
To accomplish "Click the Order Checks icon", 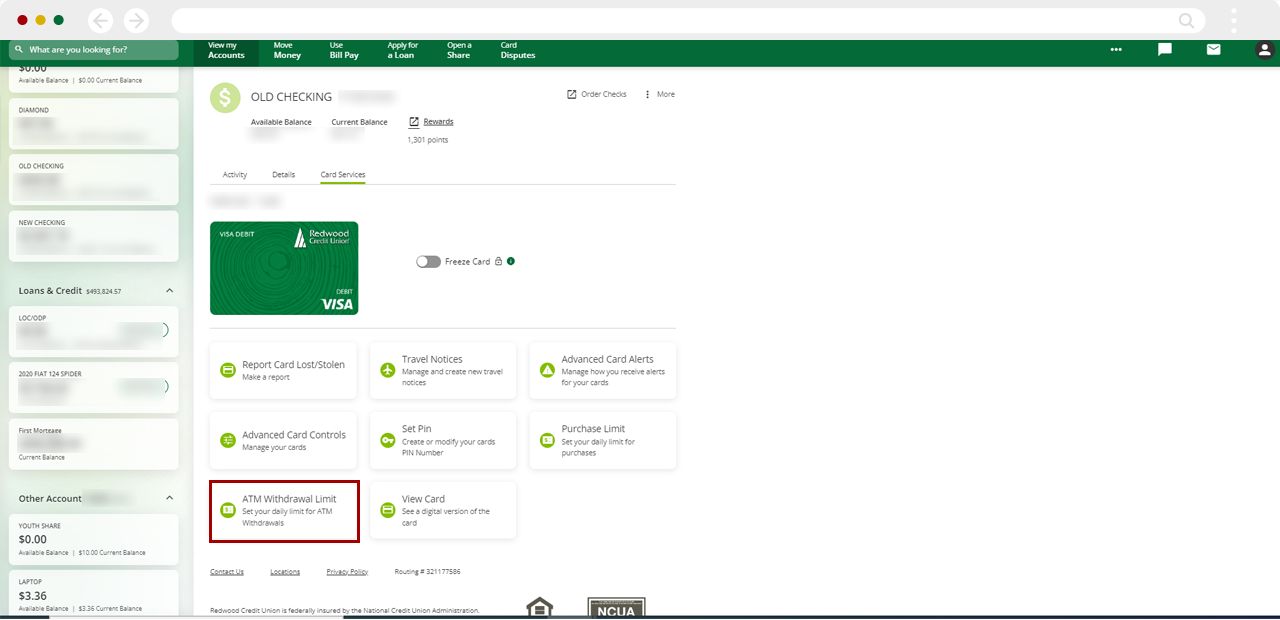I will (572, 94).
